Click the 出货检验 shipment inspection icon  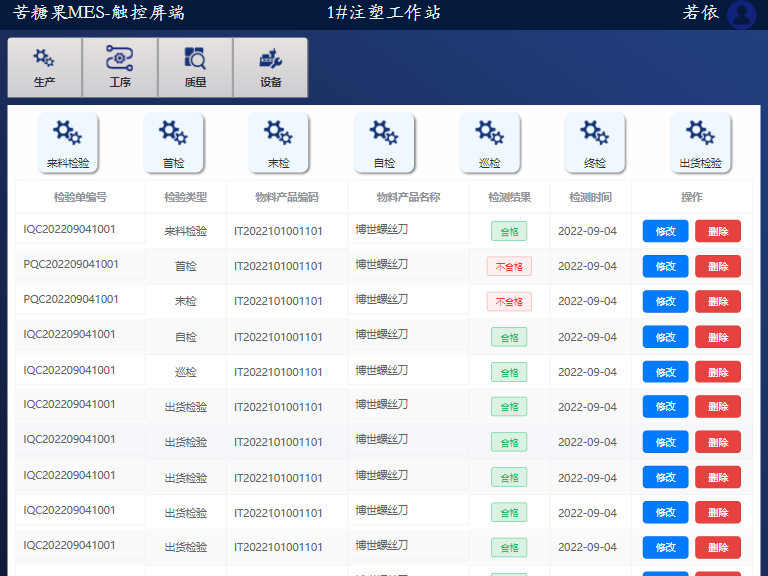point(700,142)
